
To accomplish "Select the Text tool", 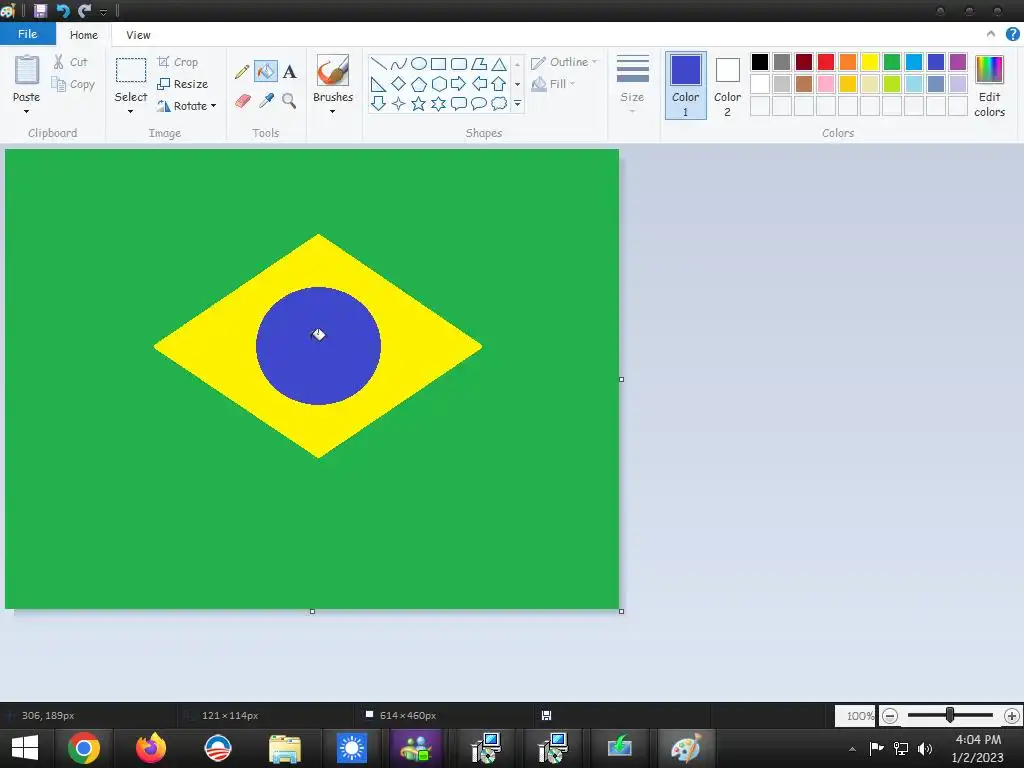I will (x=289, y=71).
